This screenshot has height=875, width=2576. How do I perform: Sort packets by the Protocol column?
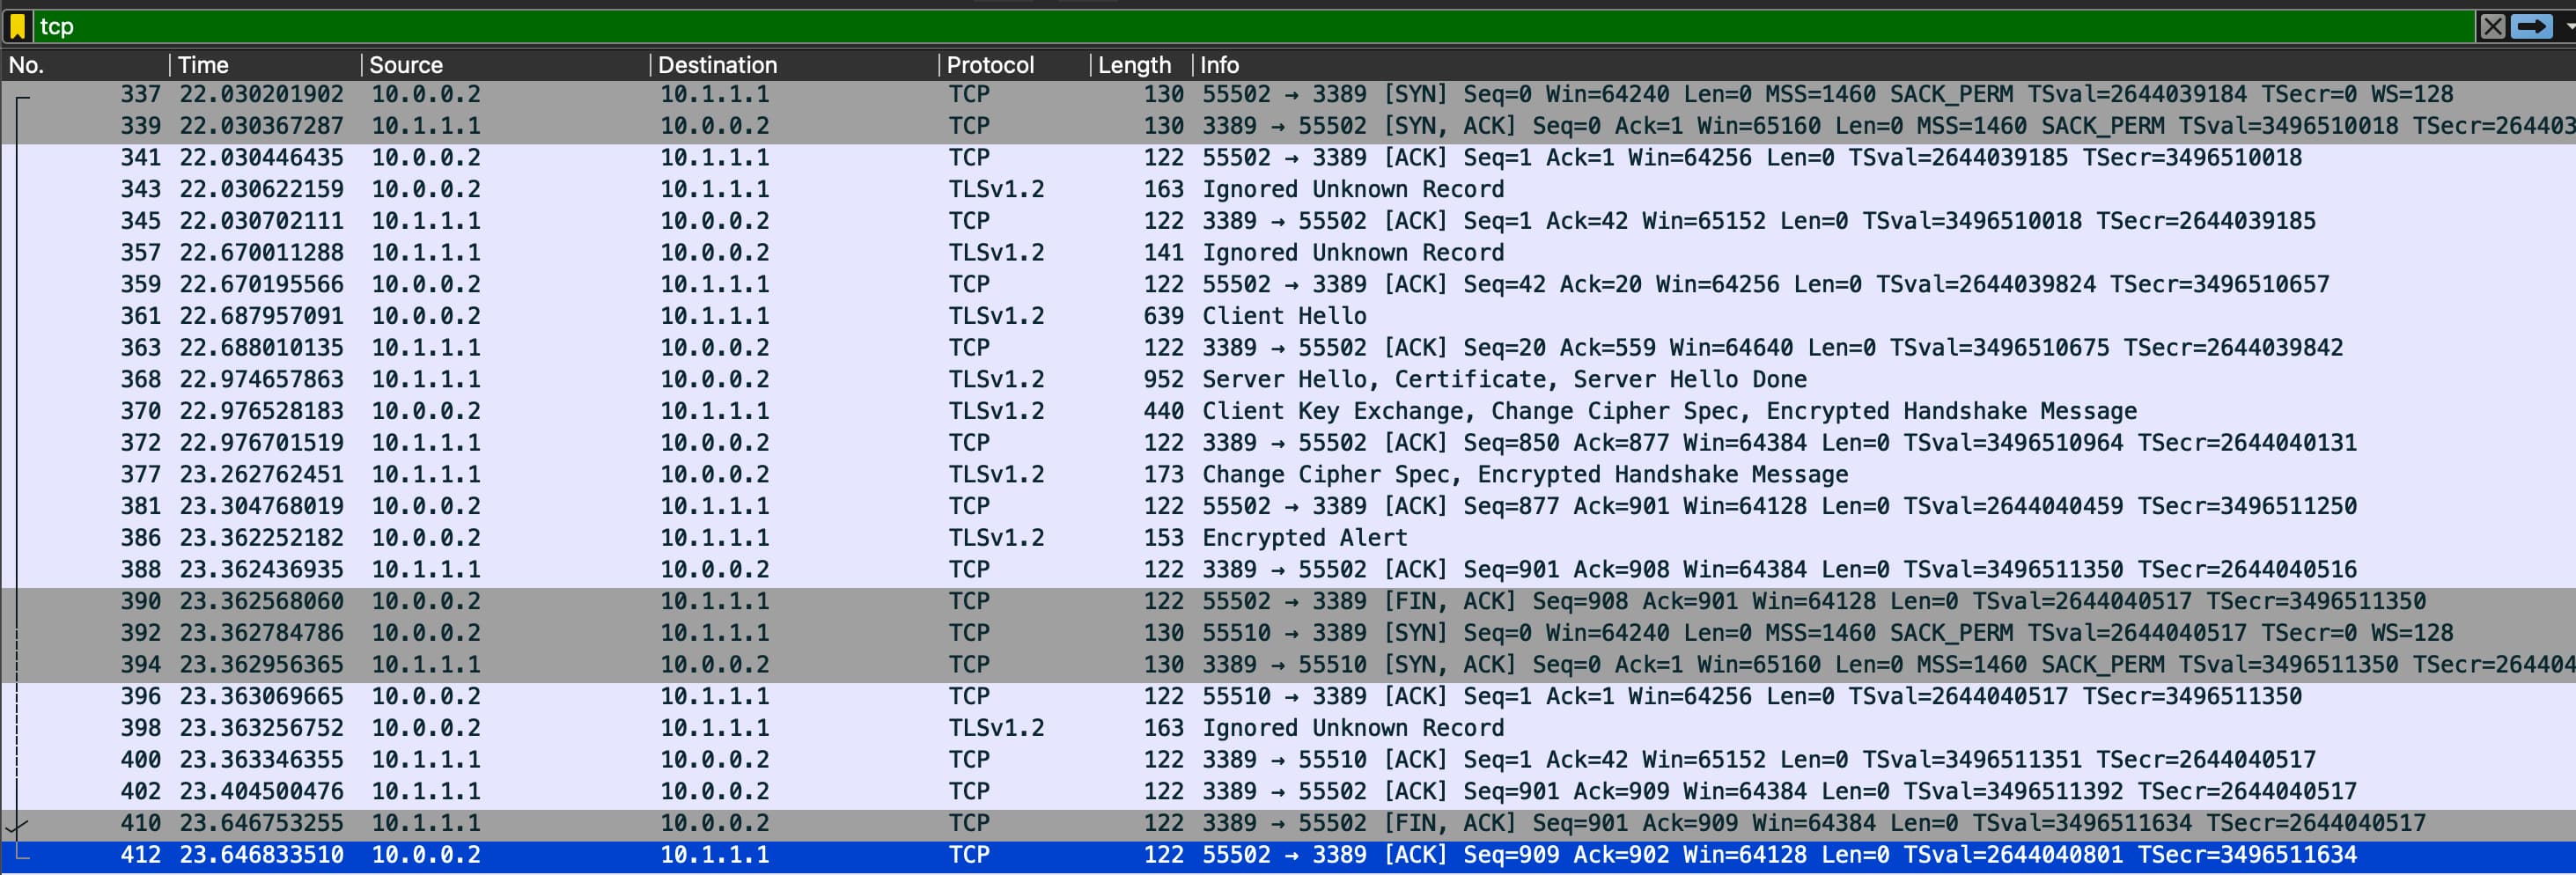point(990,64)
